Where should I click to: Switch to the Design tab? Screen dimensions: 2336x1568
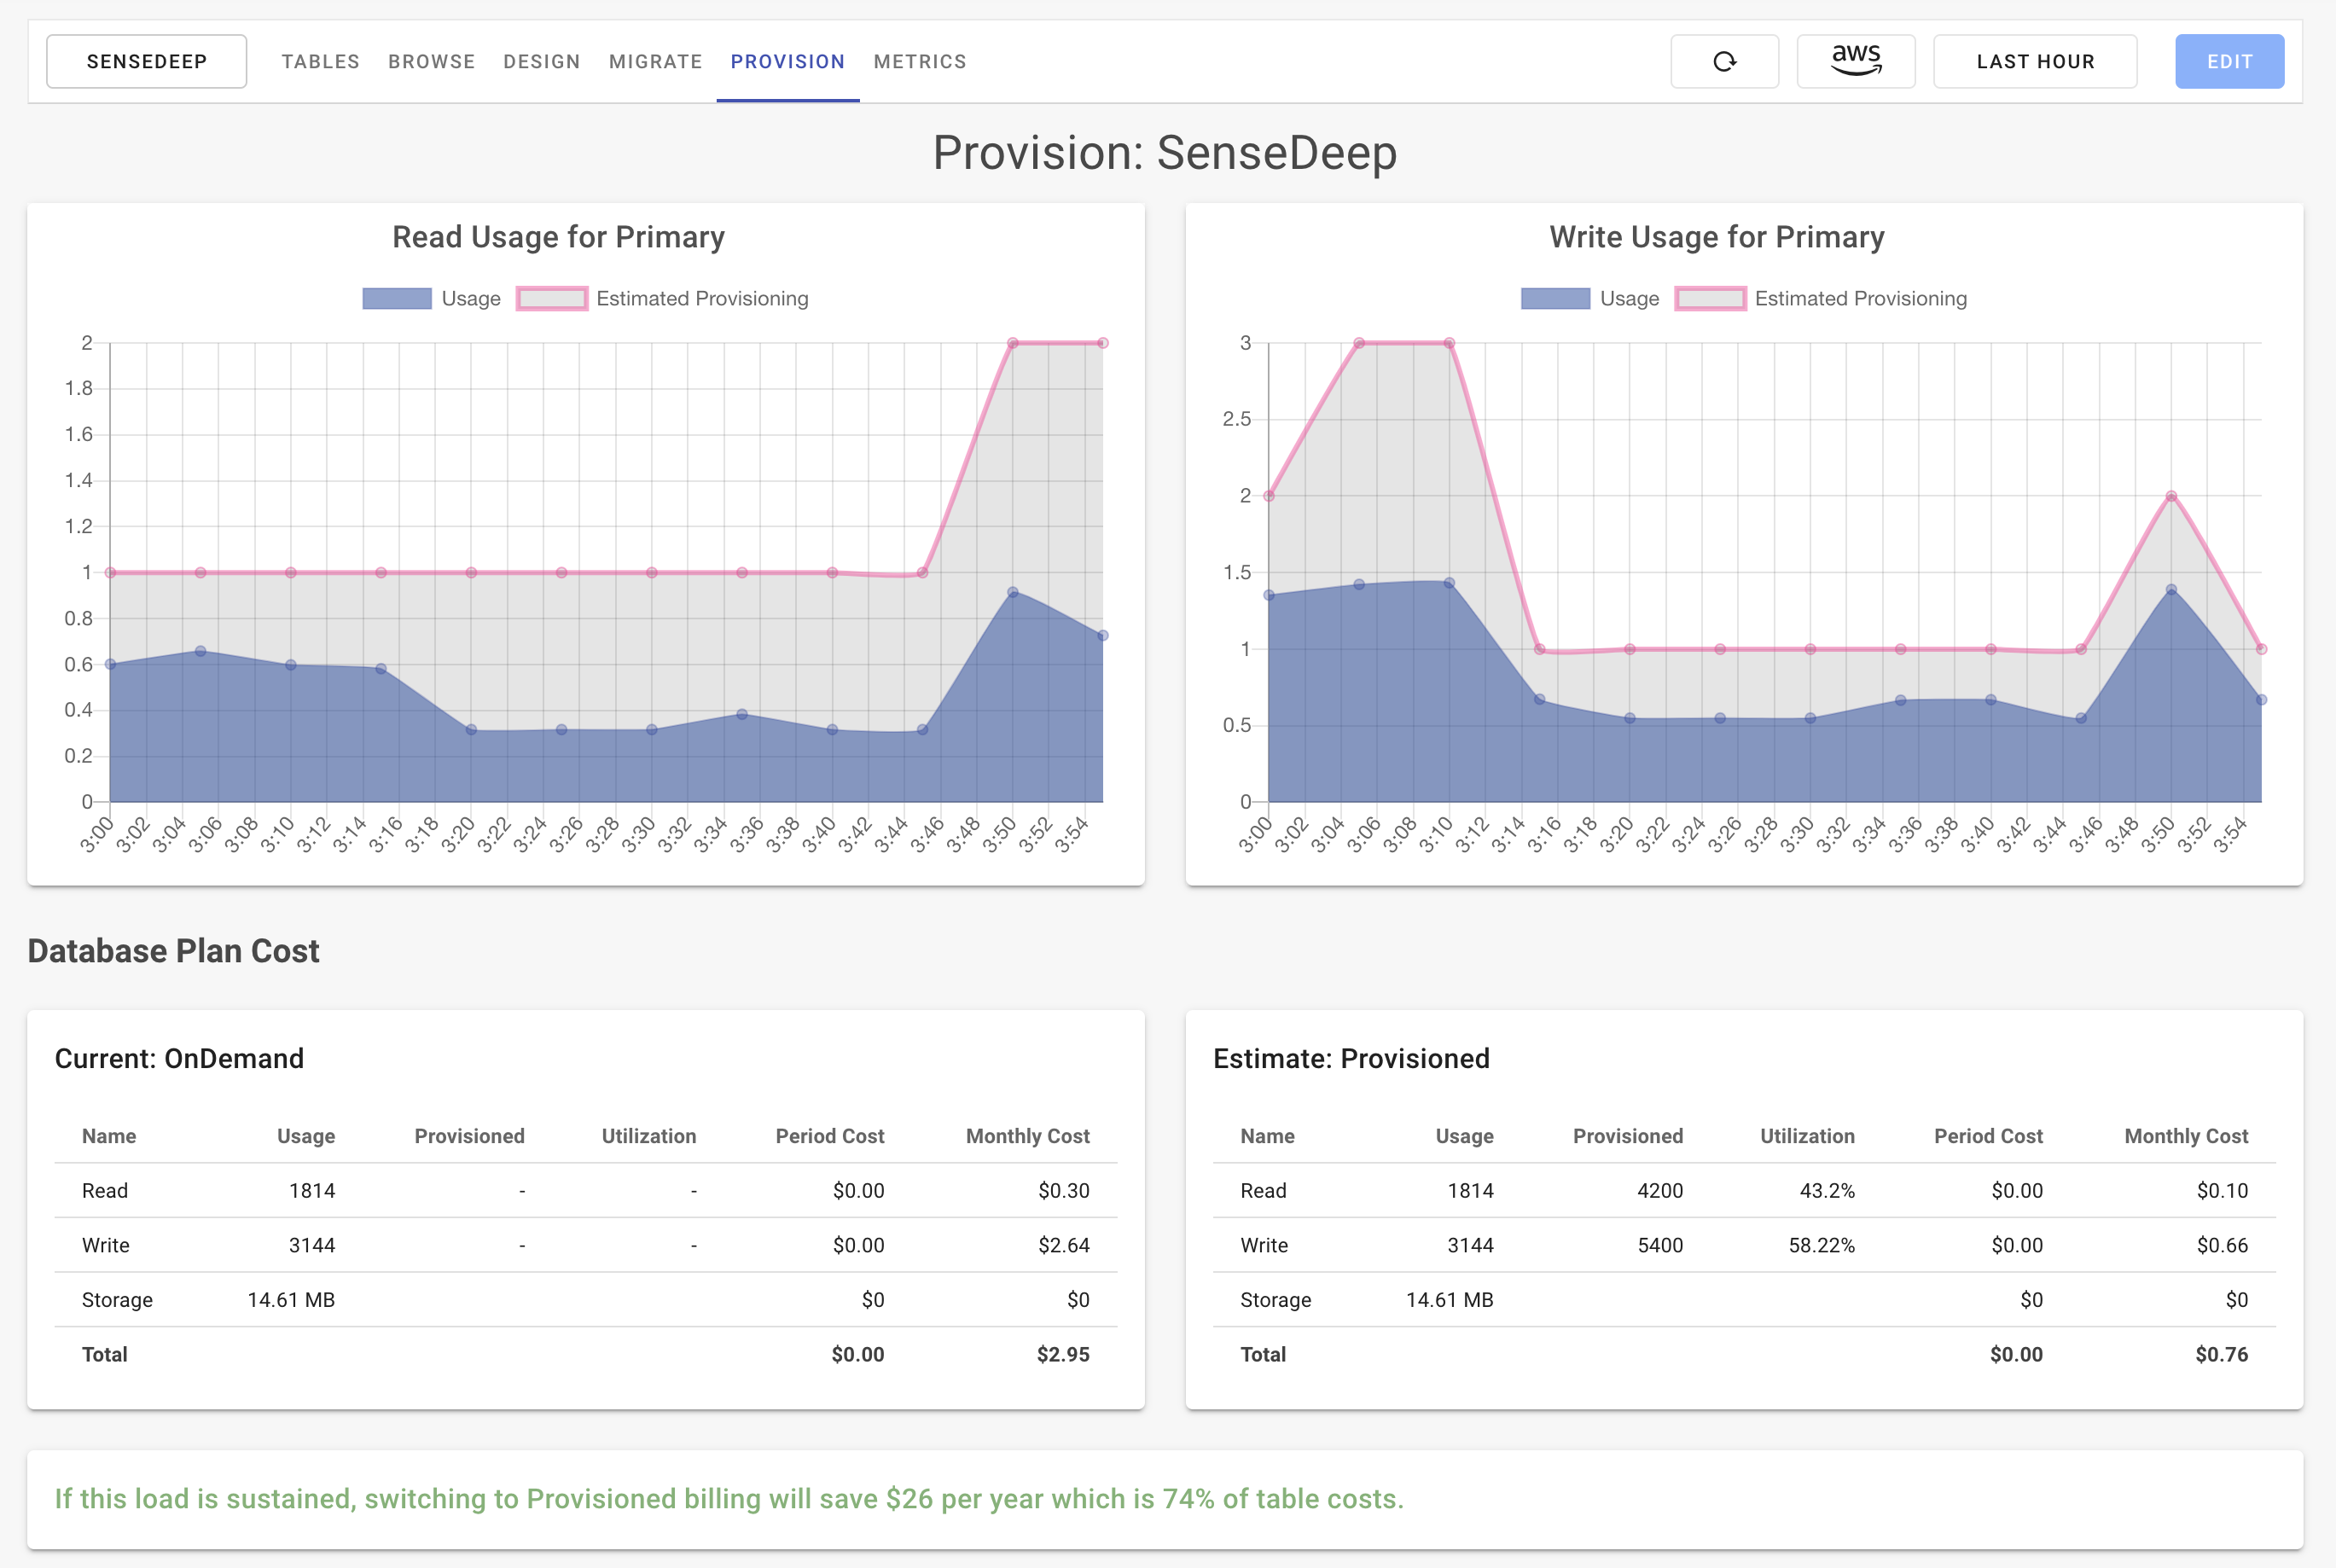(x=542, y=62)
